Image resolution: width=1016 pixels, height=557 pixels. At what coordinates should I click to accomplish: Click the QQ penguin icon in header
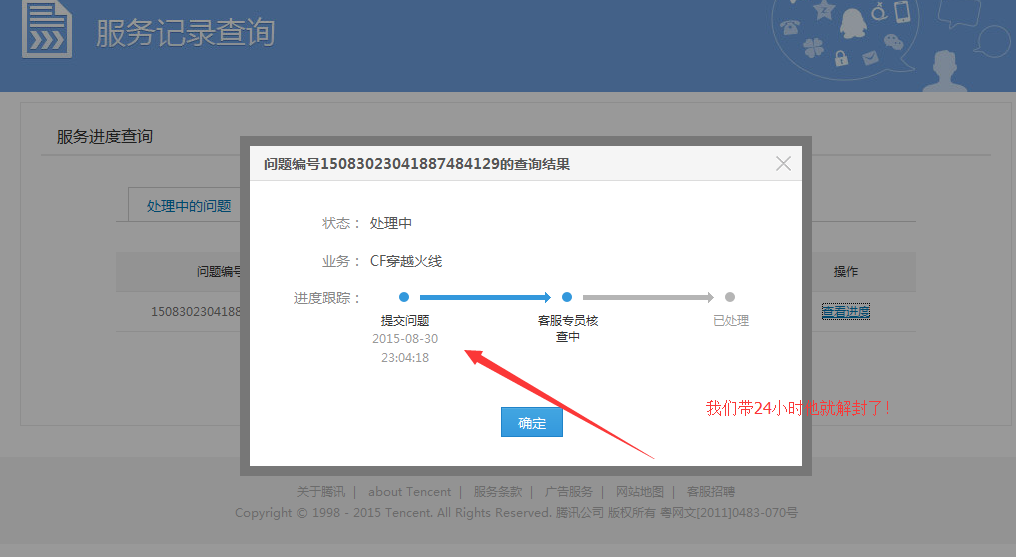tap(853, 24)
